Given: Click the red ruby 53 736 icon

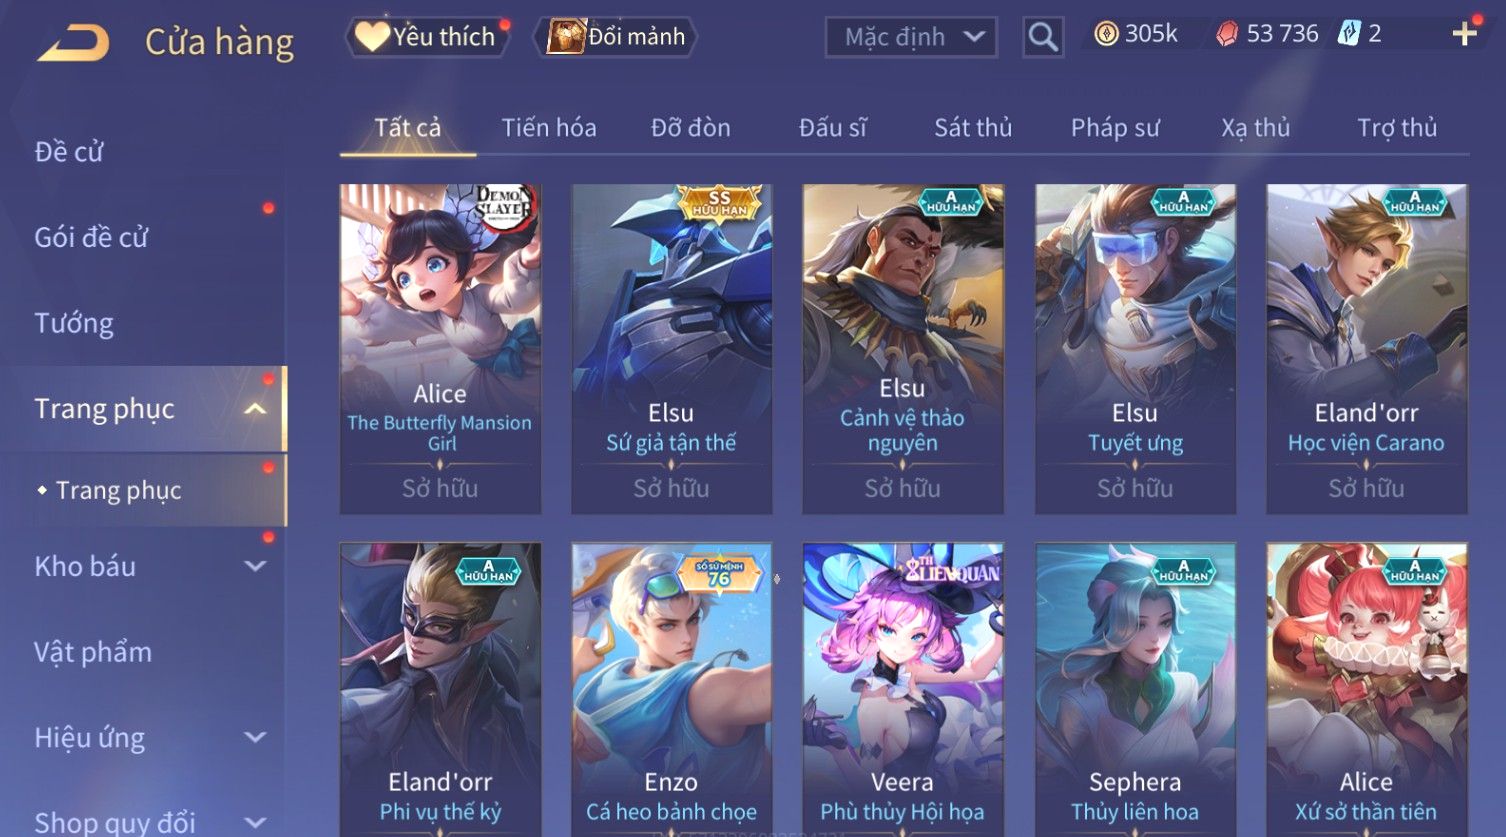Looking at the screenshot, I should 1226,34.
